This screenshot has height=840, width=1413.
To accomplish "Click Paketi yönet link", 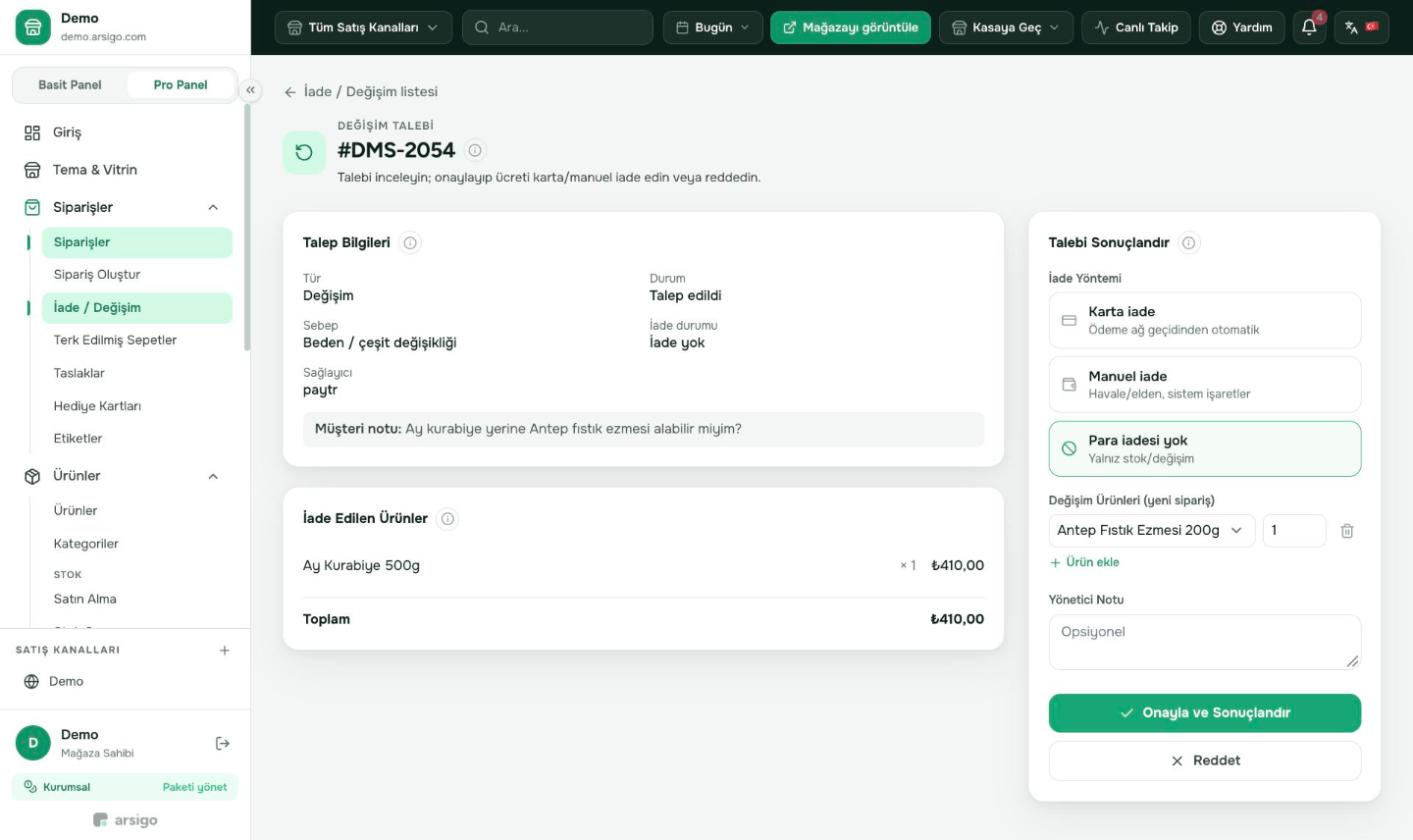I will [195, 787].
